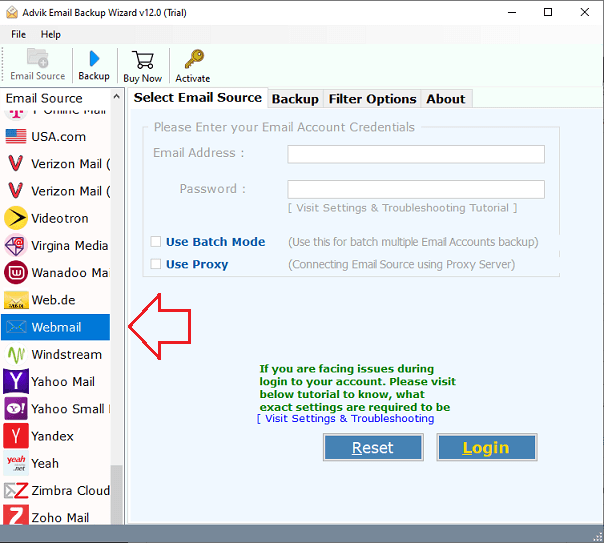The height and width of the screenshot is (543, 604).
Task: Click the Email Source toolbar icon
Action: coord(37,58)
